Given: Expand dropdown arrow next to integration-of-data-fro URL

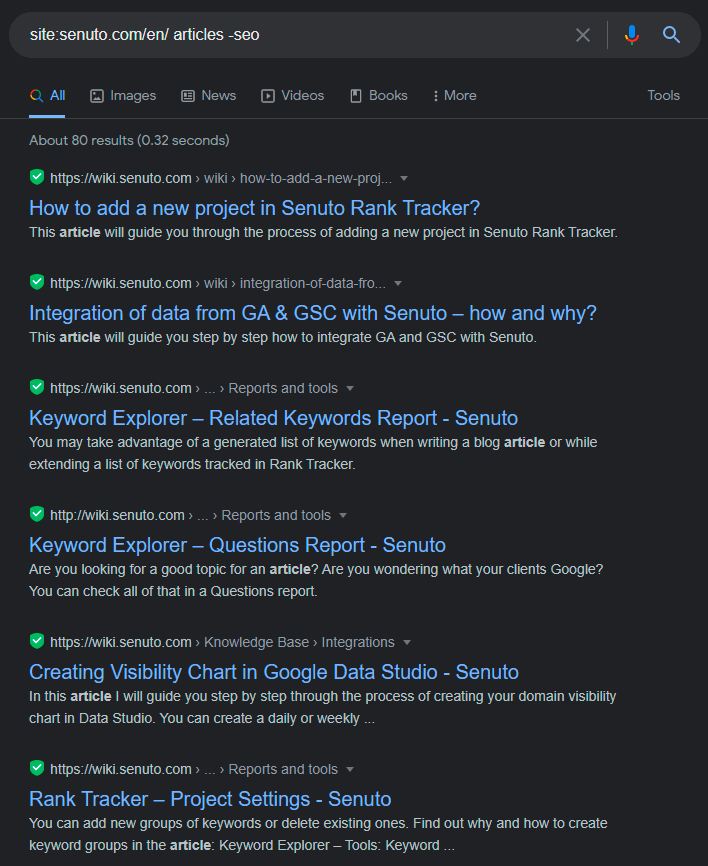Looking at the screenshot, I should 398,283.
